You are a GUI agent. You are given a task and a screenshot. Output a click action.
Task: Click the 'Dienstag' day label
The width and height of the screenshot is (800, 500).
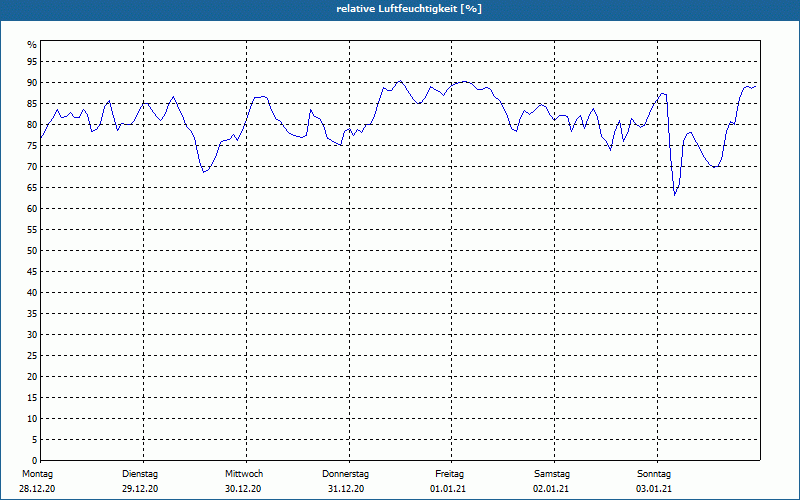(x=140, y=474)
